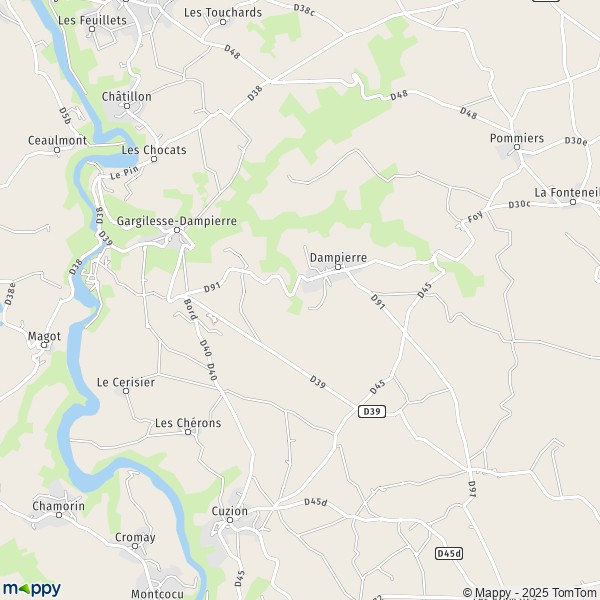Click the Cromay hamlet marker
Image resolution: width=600 pixels, height=600 pixels.
[135, 546]
